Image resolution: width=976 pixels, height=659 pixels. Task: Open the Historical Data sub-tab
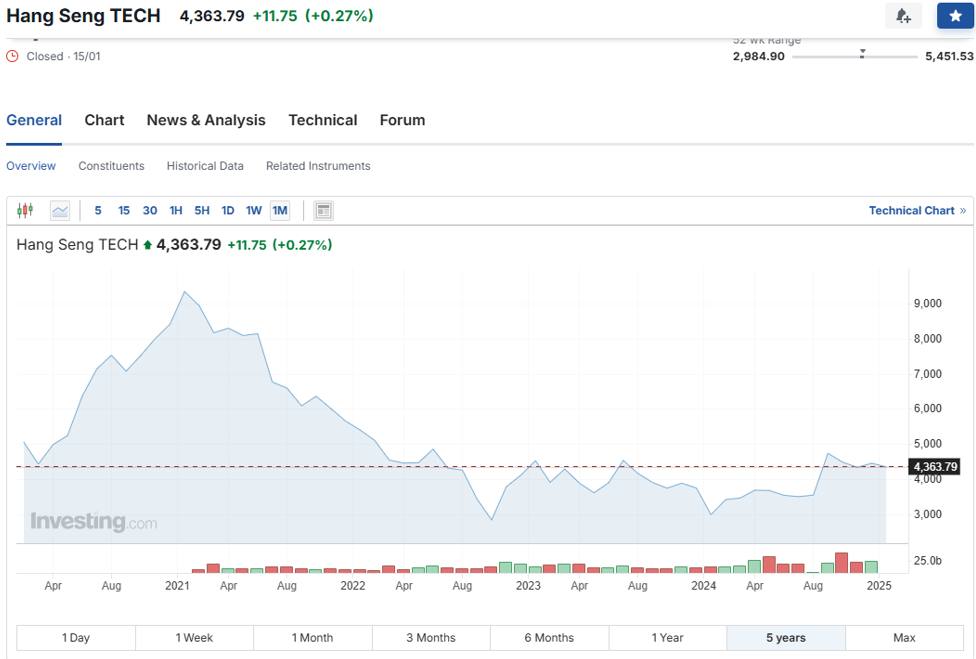click(x=205, y=166)
